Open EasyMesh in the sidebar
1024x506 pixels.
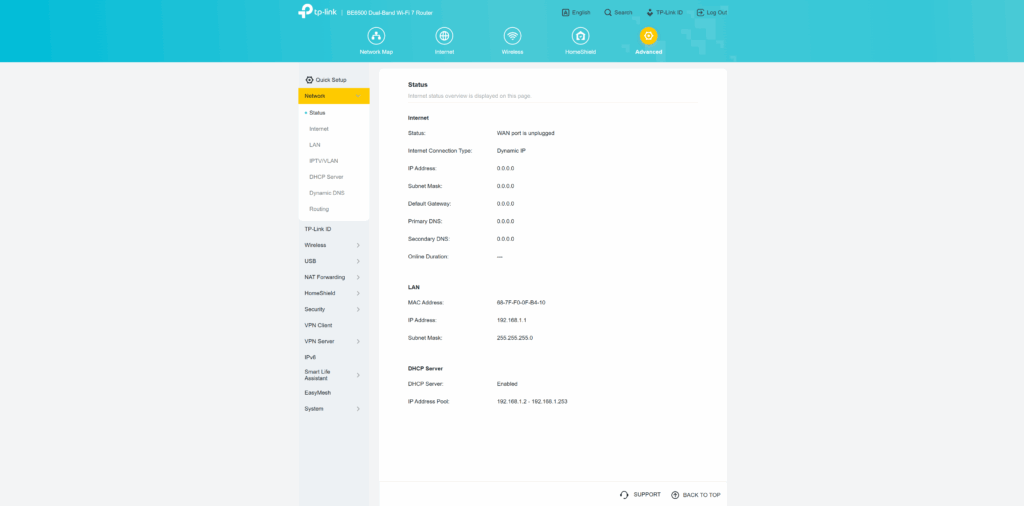tap(317, 393)
